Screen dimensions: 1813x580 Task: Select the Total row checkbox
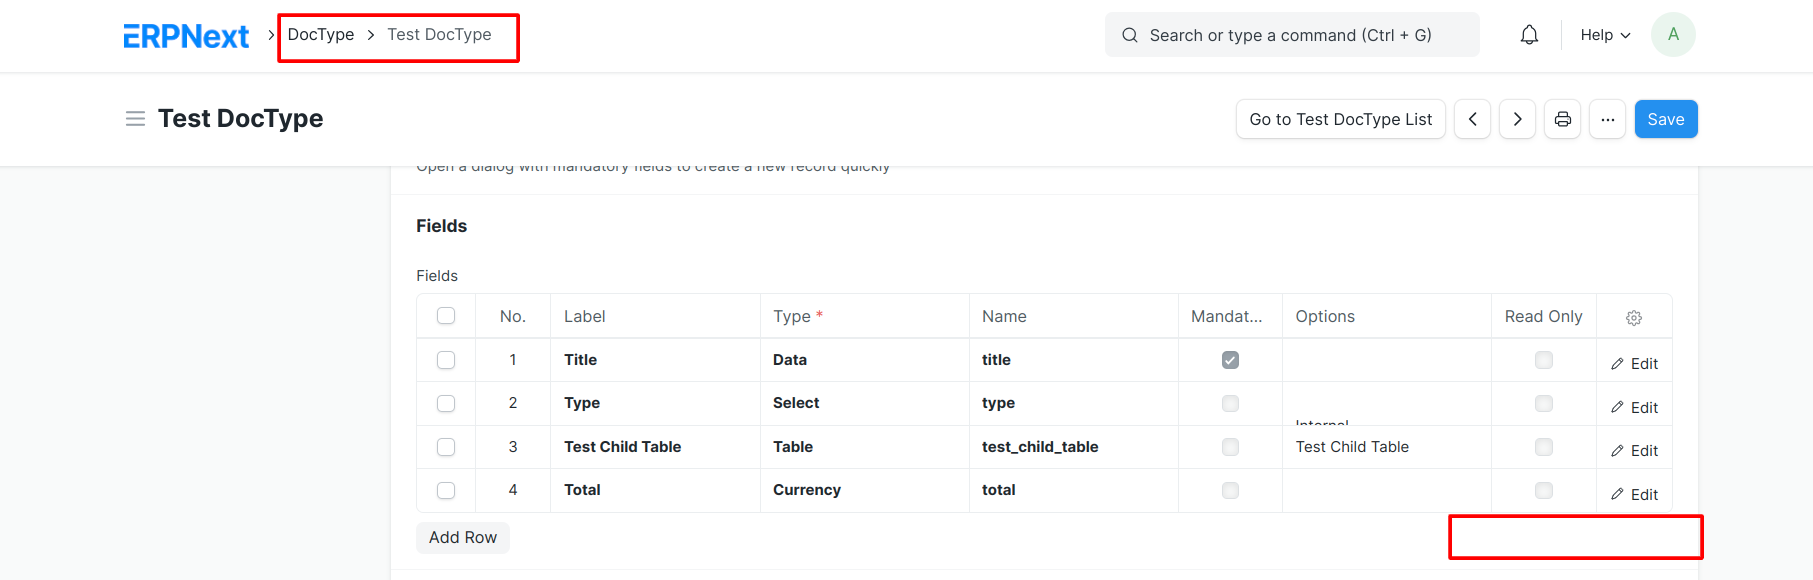coord(446,491)
